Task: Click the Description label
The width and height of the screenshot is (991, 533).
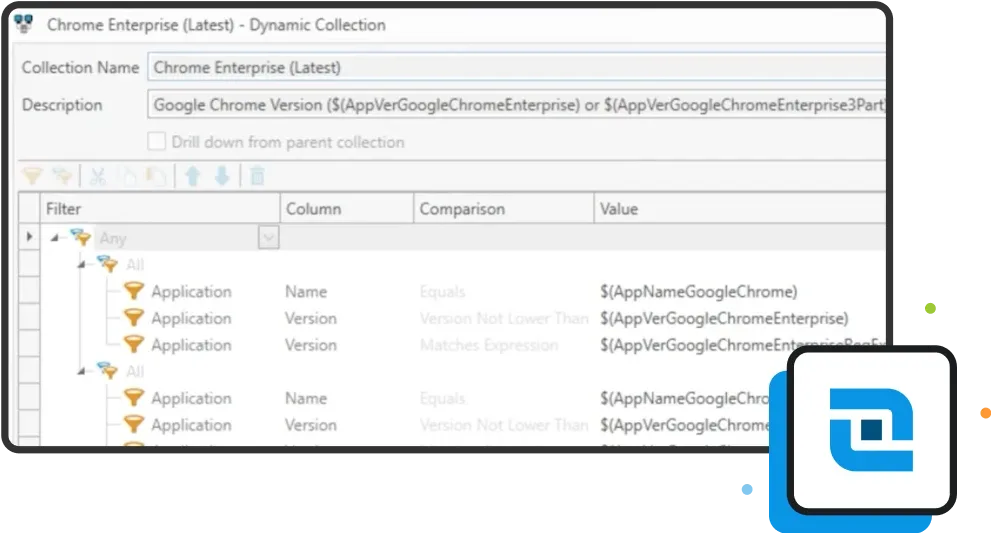Action: (x=62, y=104)
